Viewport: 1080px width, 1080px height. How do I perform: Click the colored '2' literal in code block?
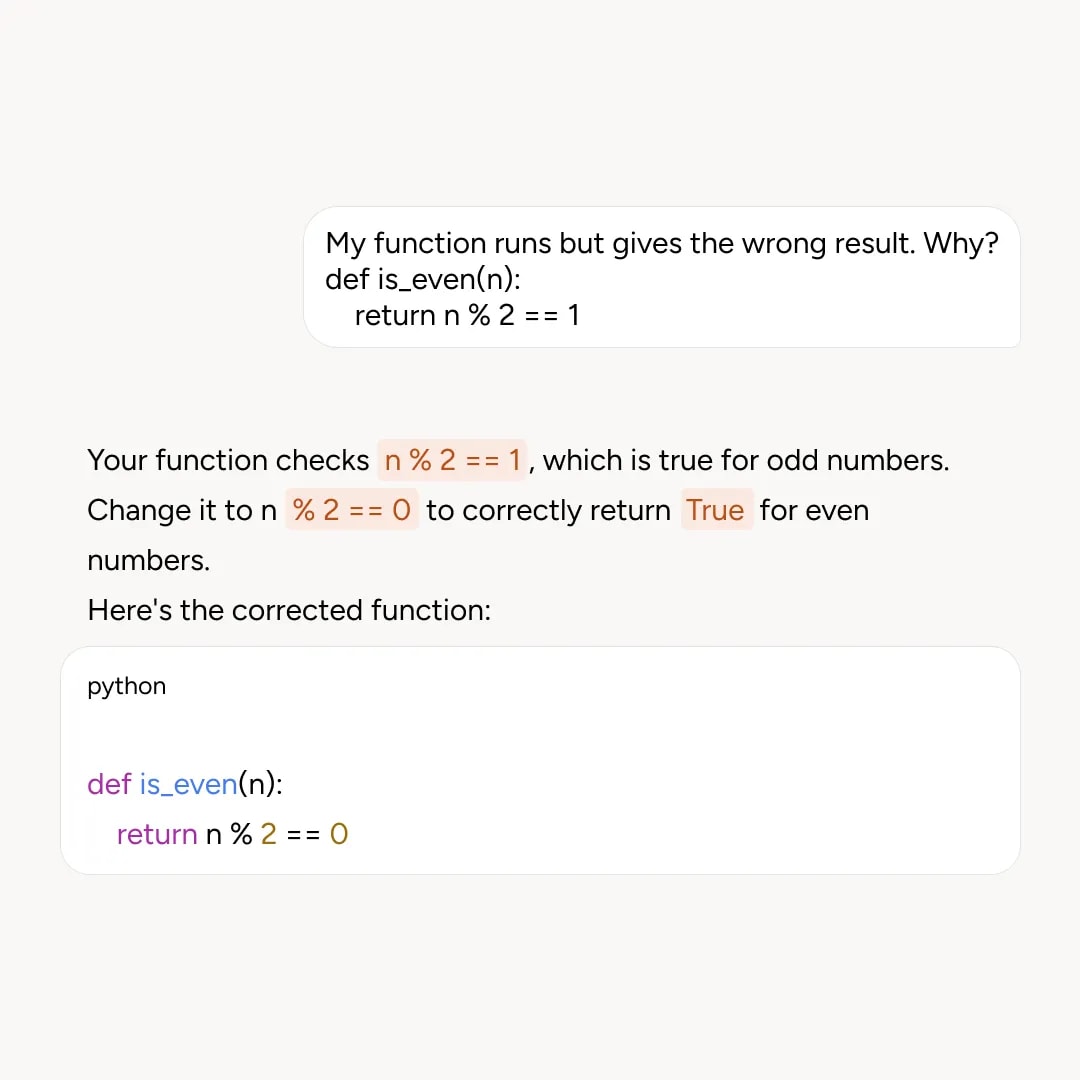tap(269, 834)
